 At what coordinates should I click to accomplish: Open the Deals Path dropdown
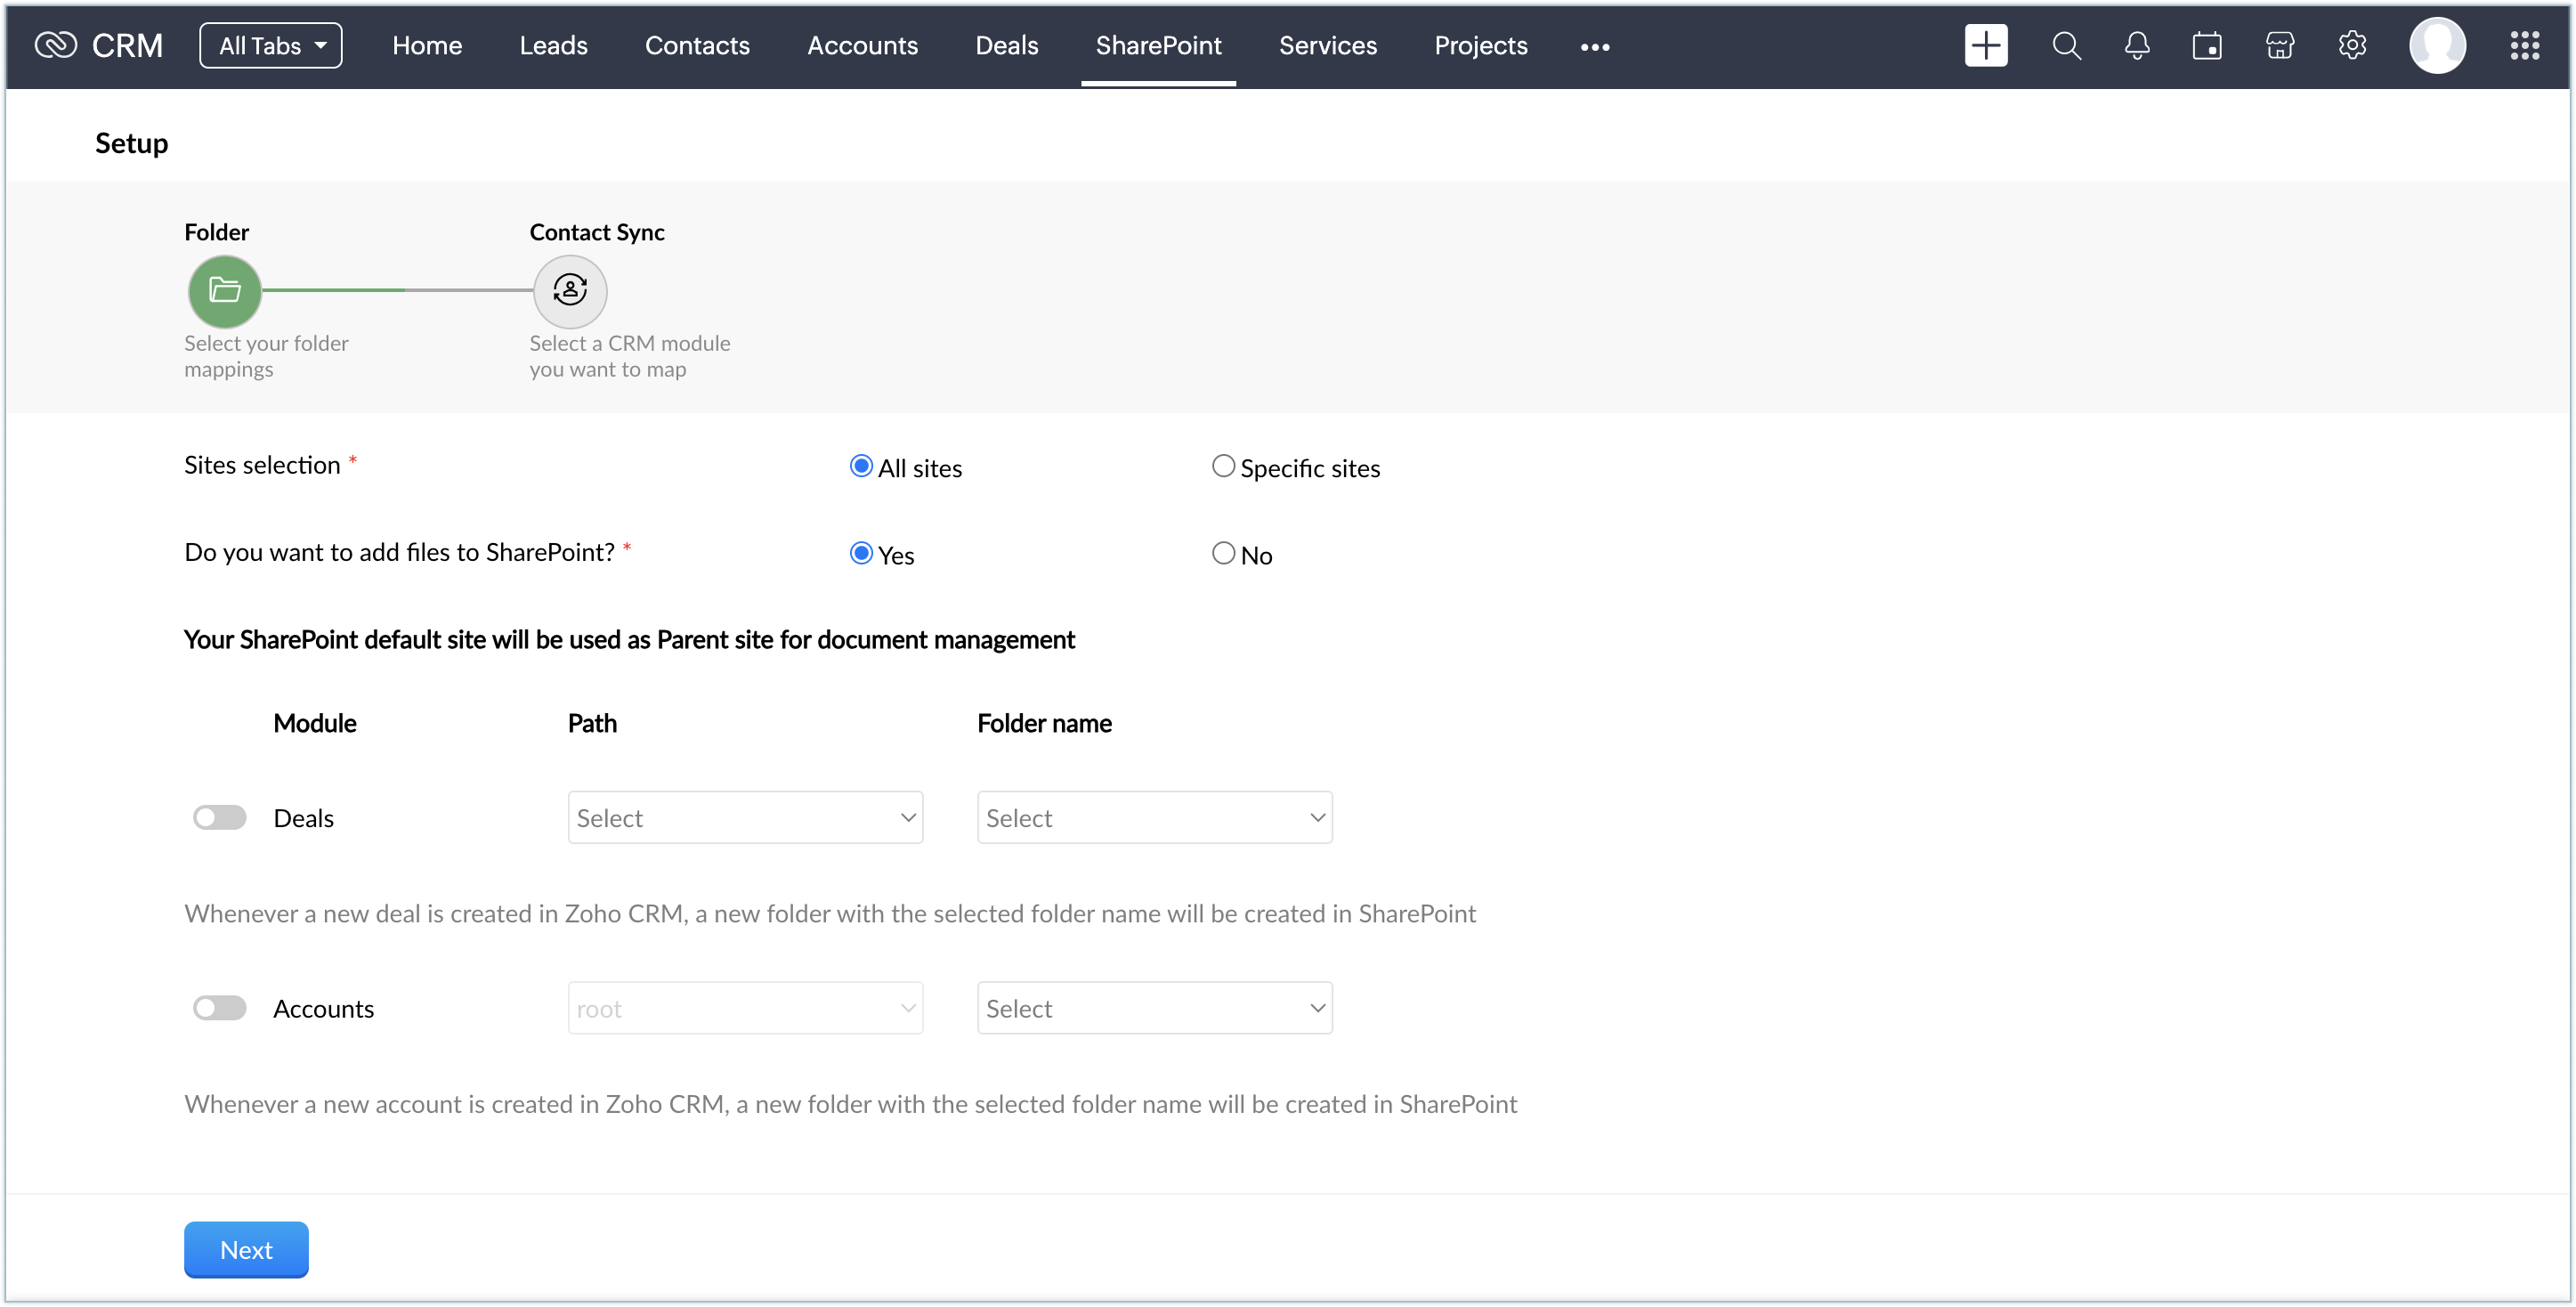[745, 818]
